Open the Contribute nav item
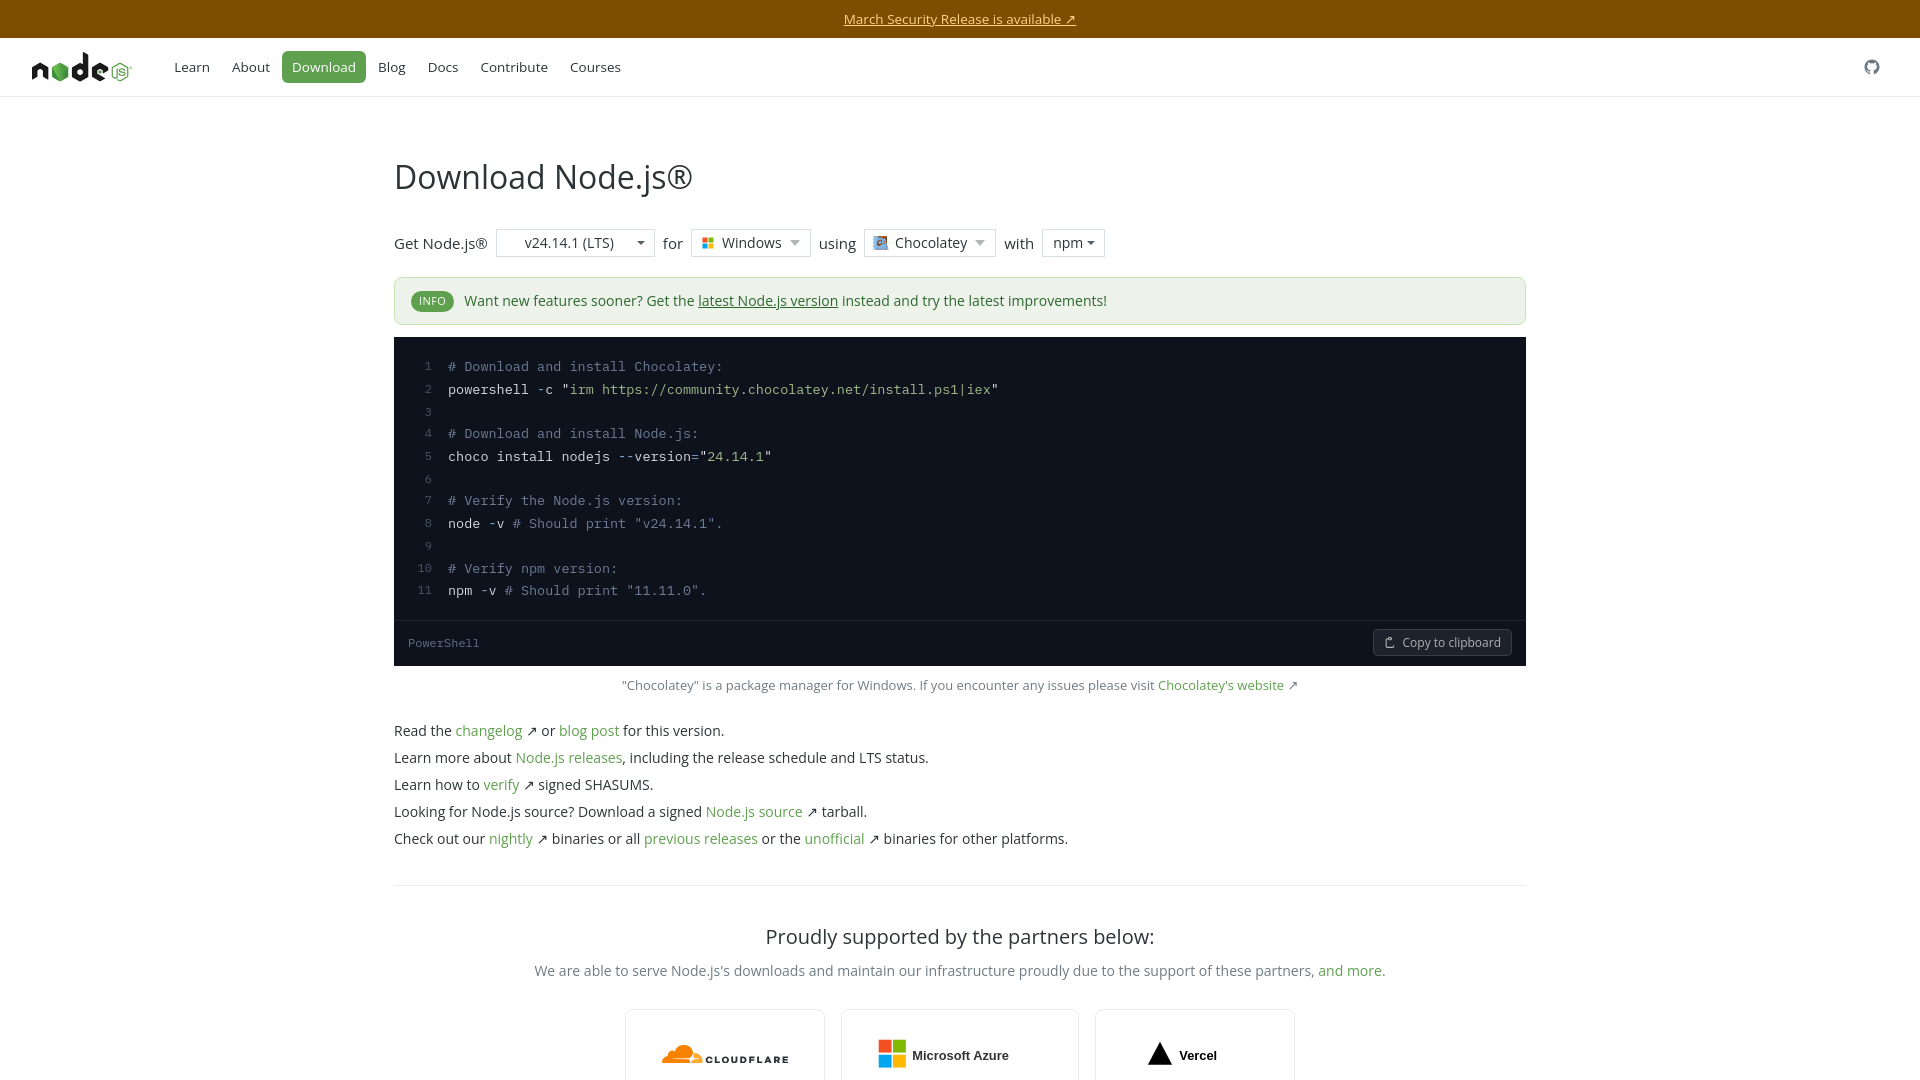The image size is (1920, 1080). tap(514, 67)
